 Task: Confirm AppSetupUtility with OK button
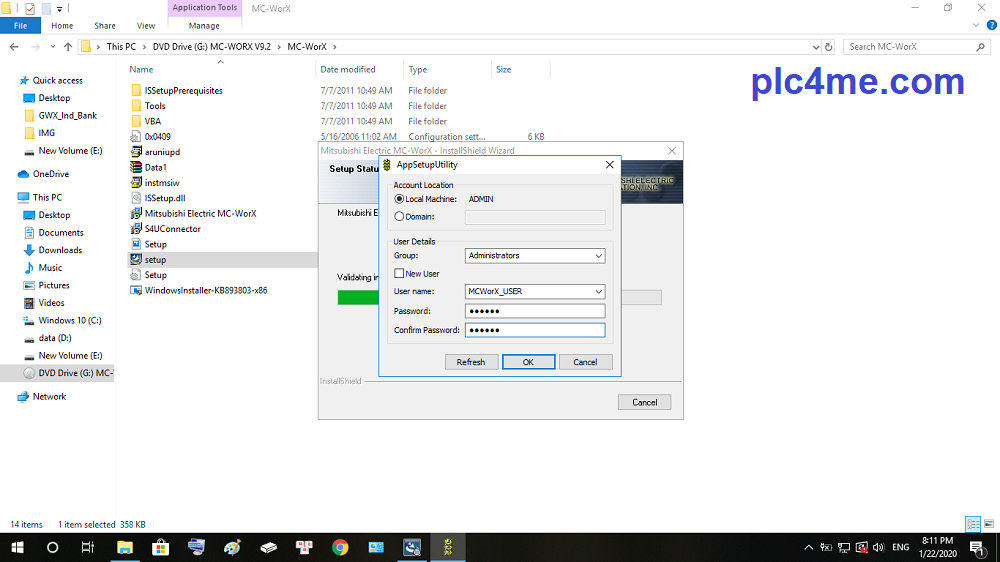coord(528,362)
